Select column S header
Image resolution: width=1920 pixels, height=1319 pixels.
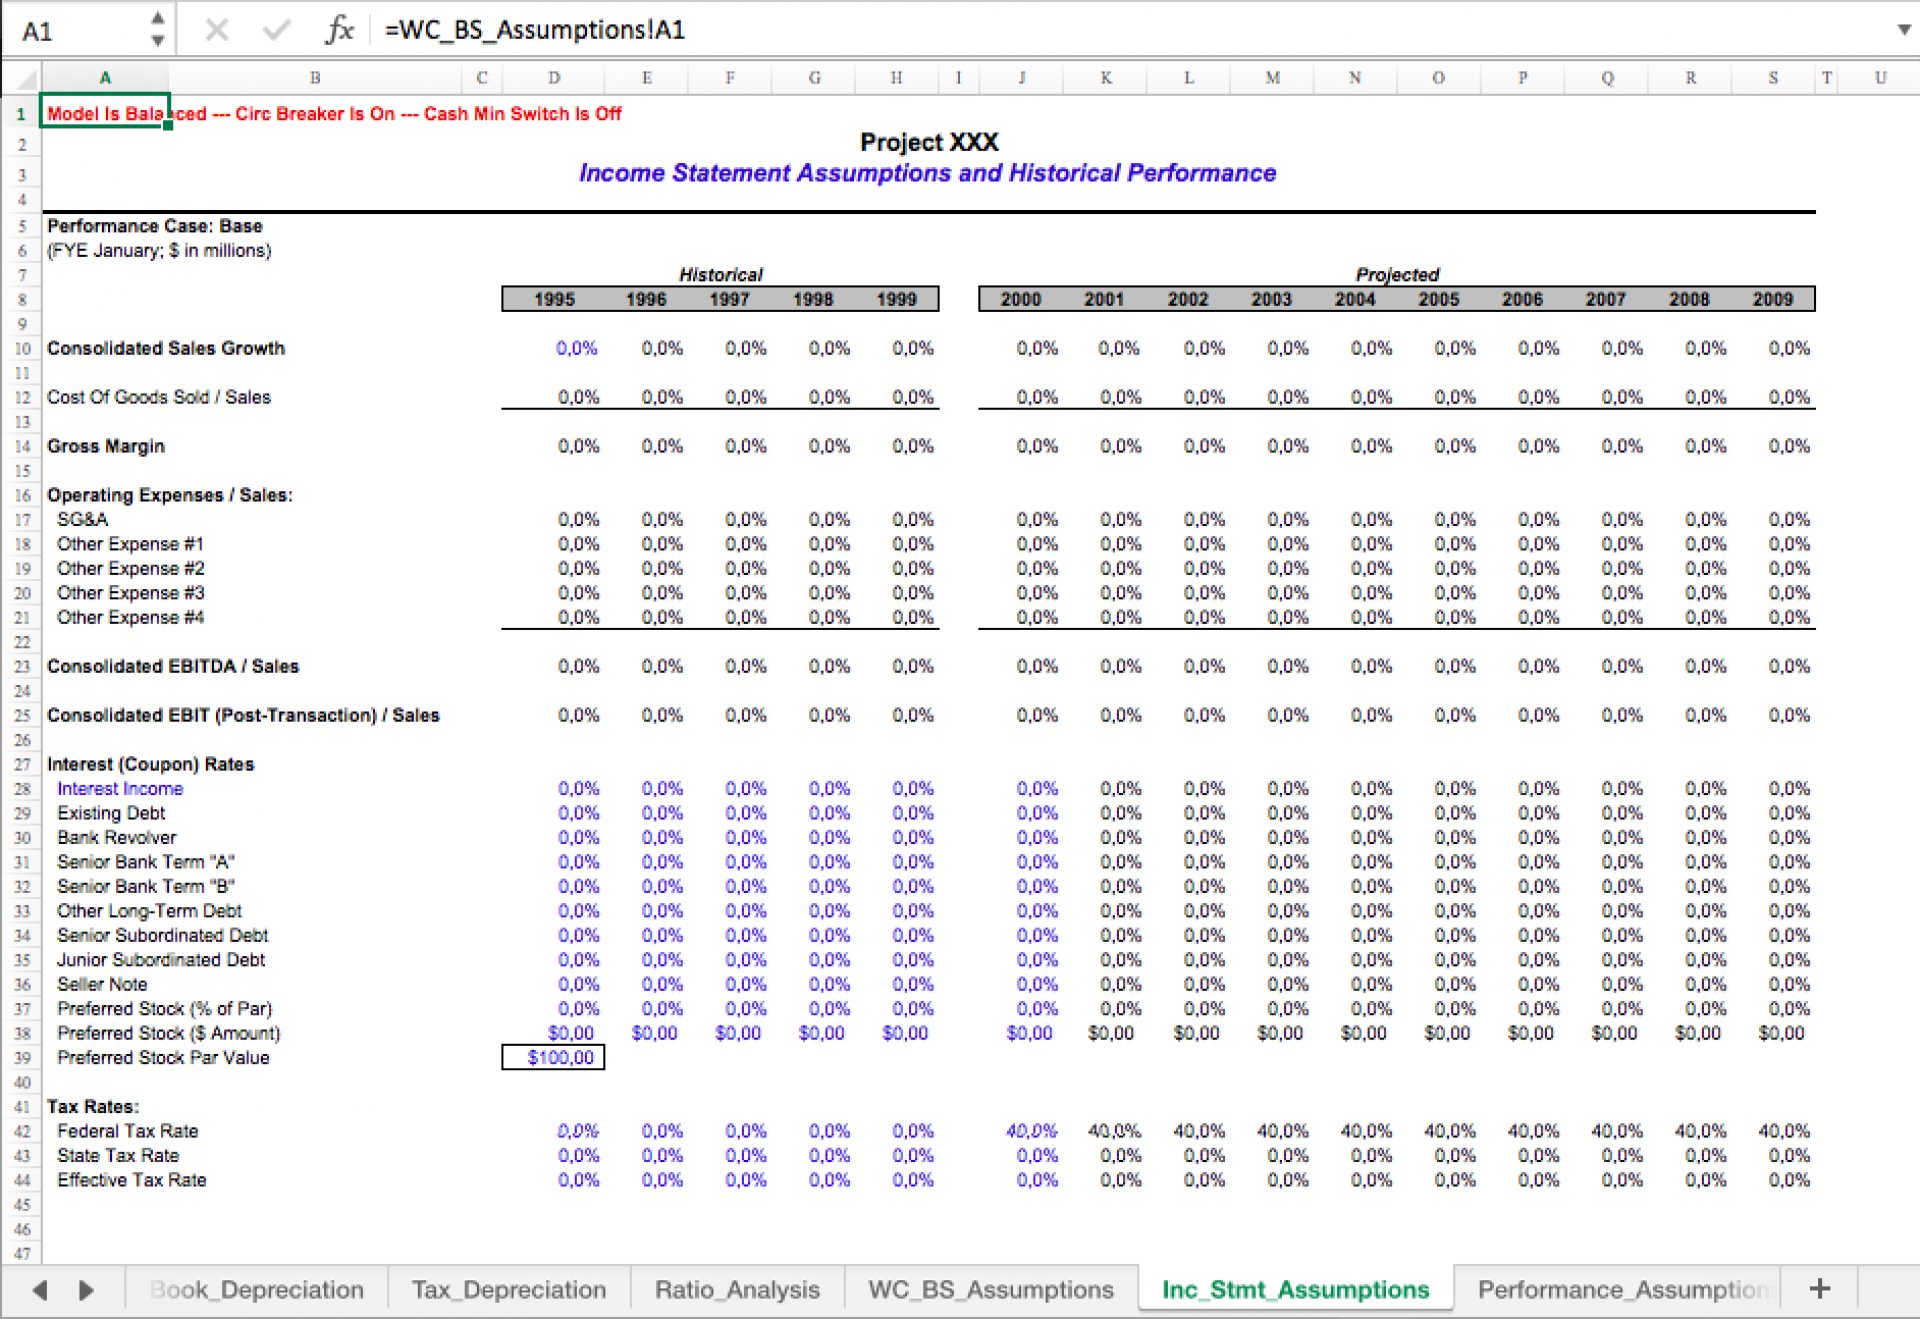click(x=1773, y=78)
